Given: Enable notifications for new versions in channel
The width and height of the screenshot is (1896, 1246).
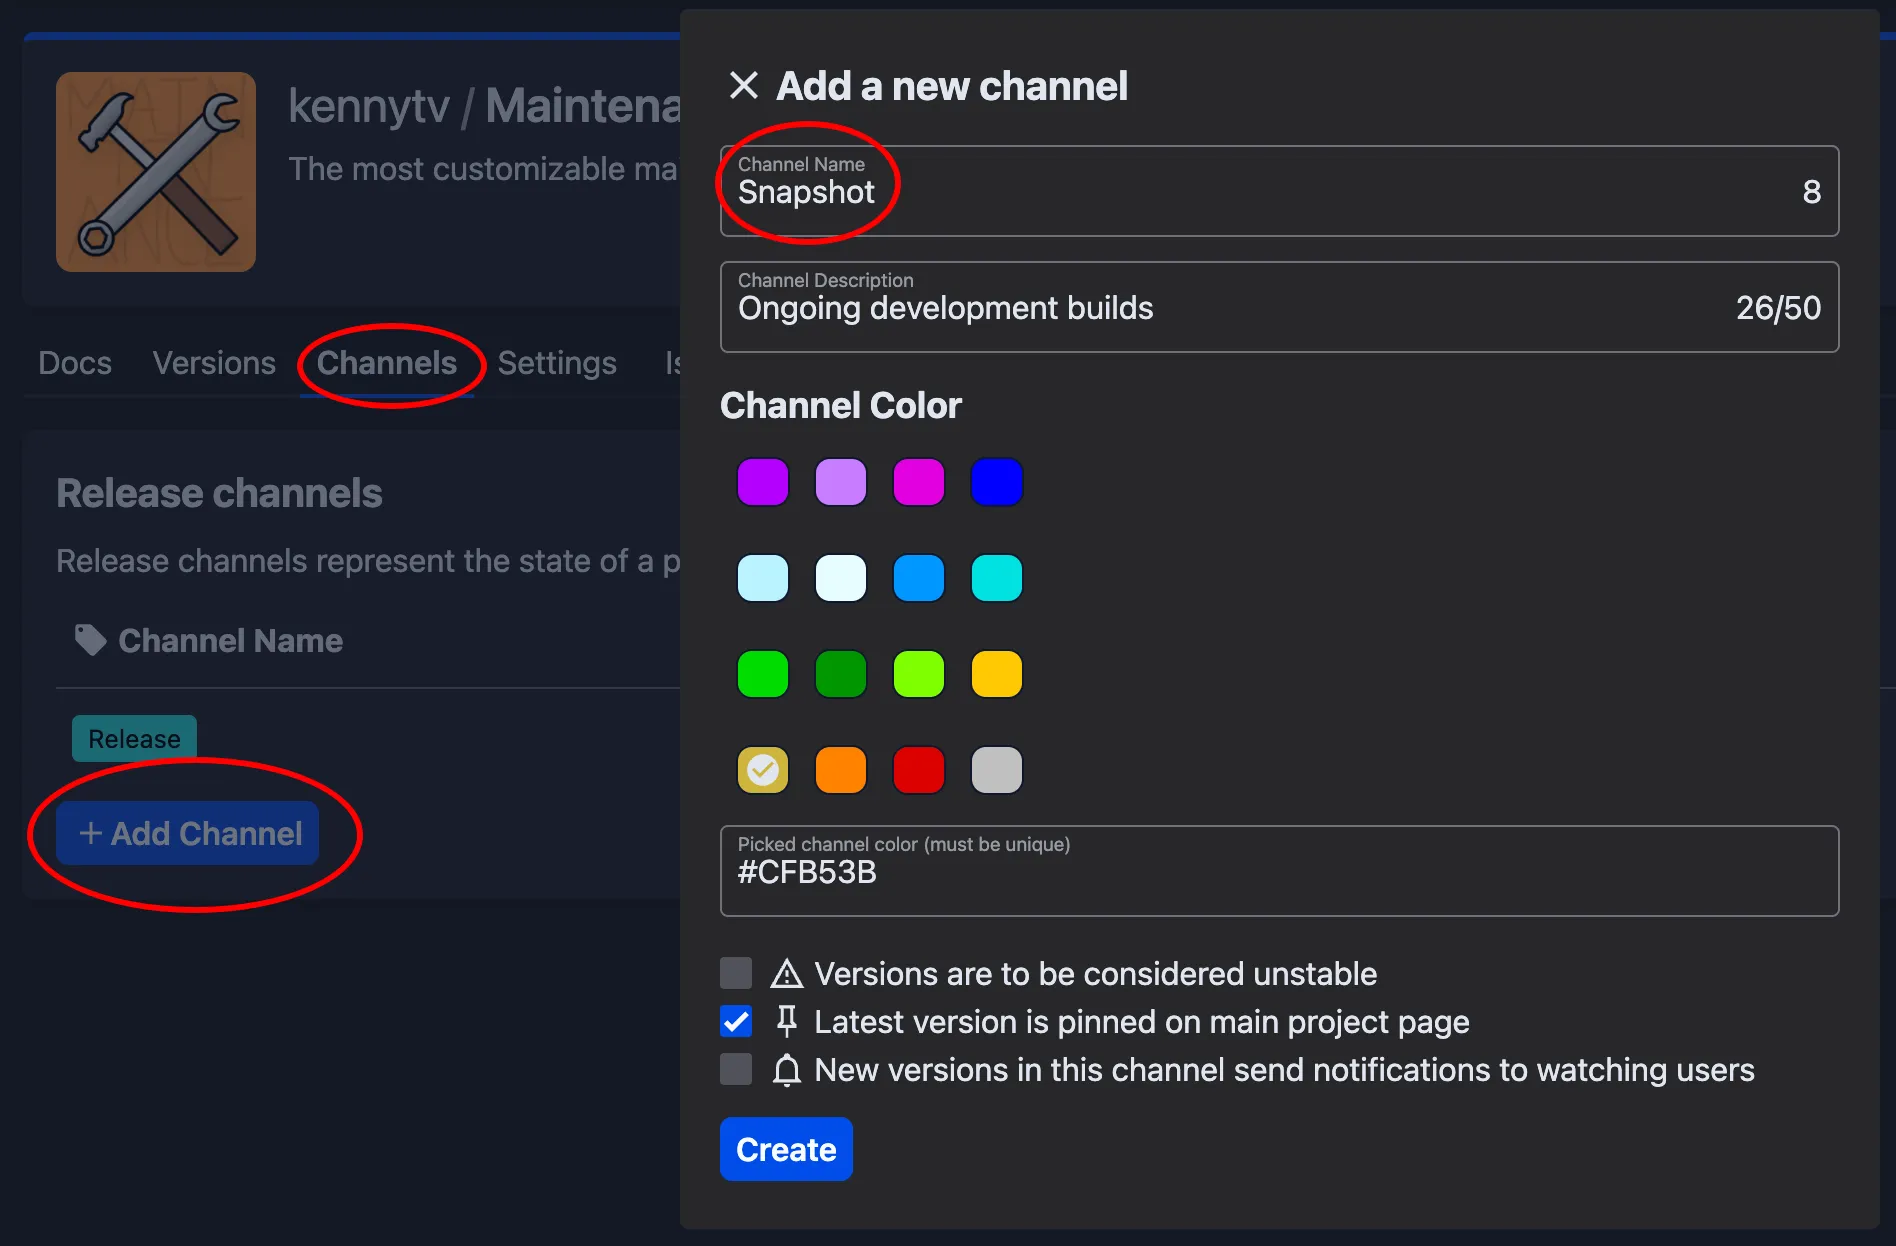Looking at the screenshot, I should (x=736, y=1069).
